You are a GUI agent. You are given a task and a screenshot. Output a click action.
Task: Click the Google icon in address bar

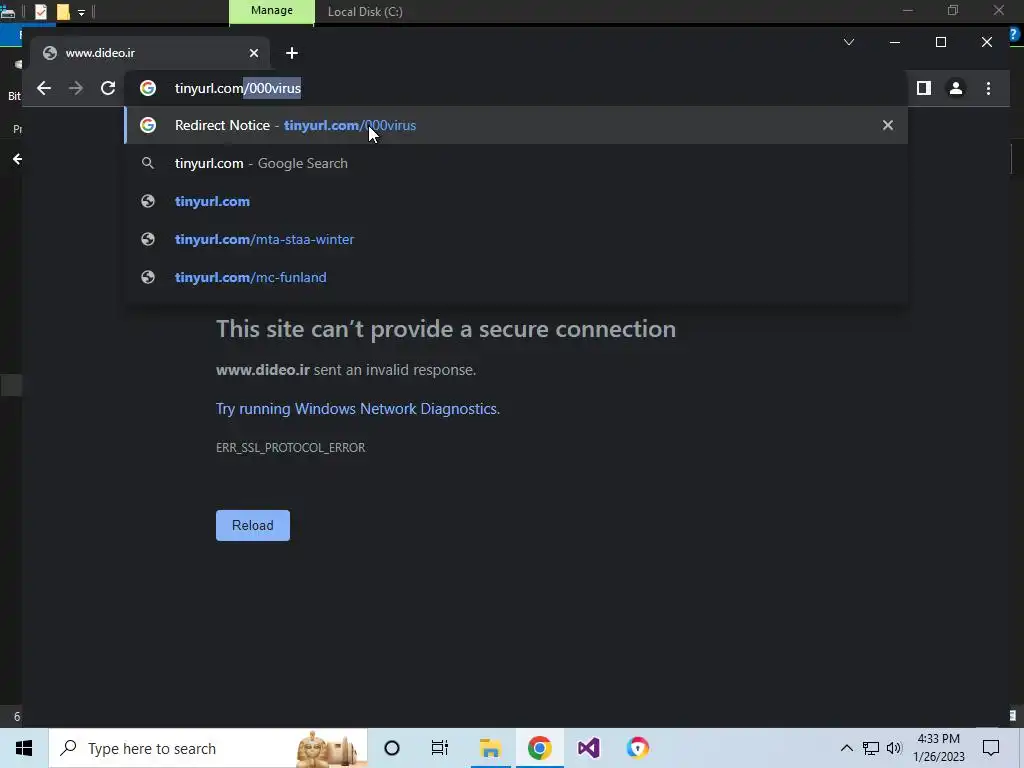point(148,88)
